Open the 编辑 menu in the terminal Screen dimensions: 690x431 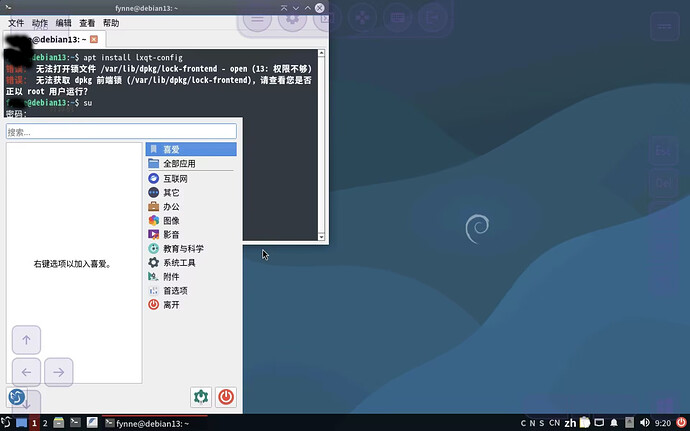pyautogui.click(x=63, y=23)
